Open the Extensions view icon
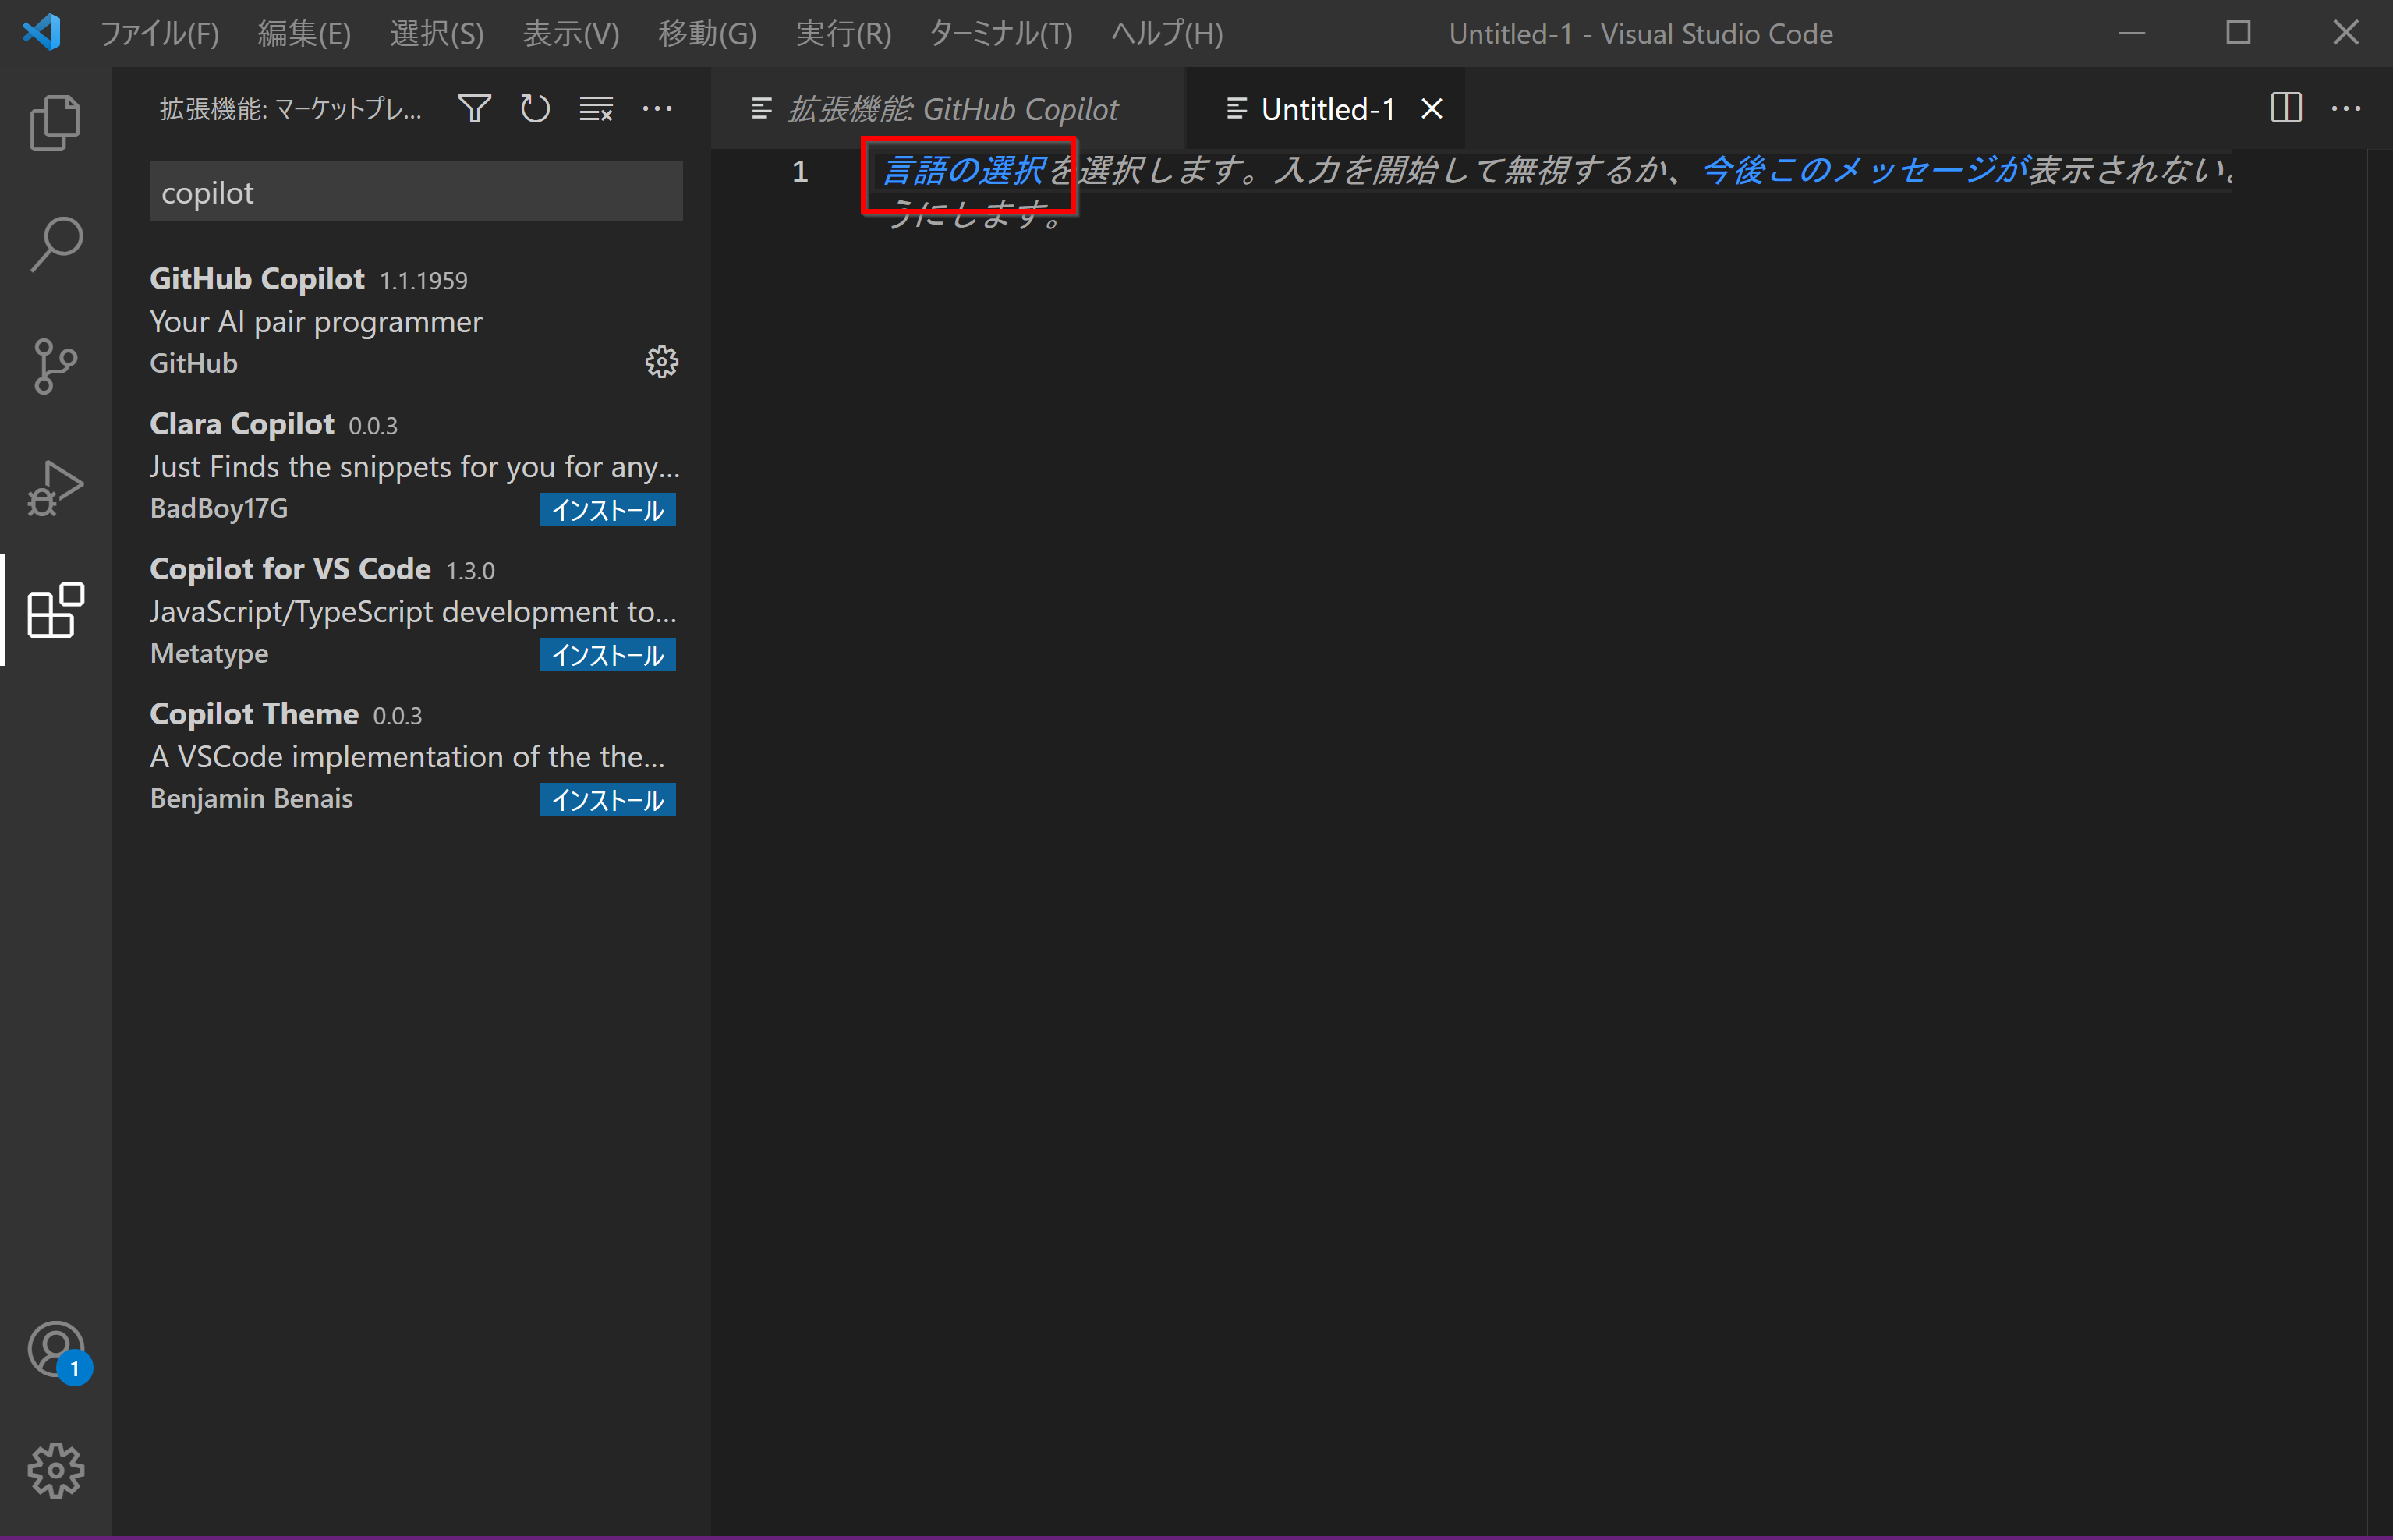2393x1540 pixels. pyautogui.click(x=56, y=609)
